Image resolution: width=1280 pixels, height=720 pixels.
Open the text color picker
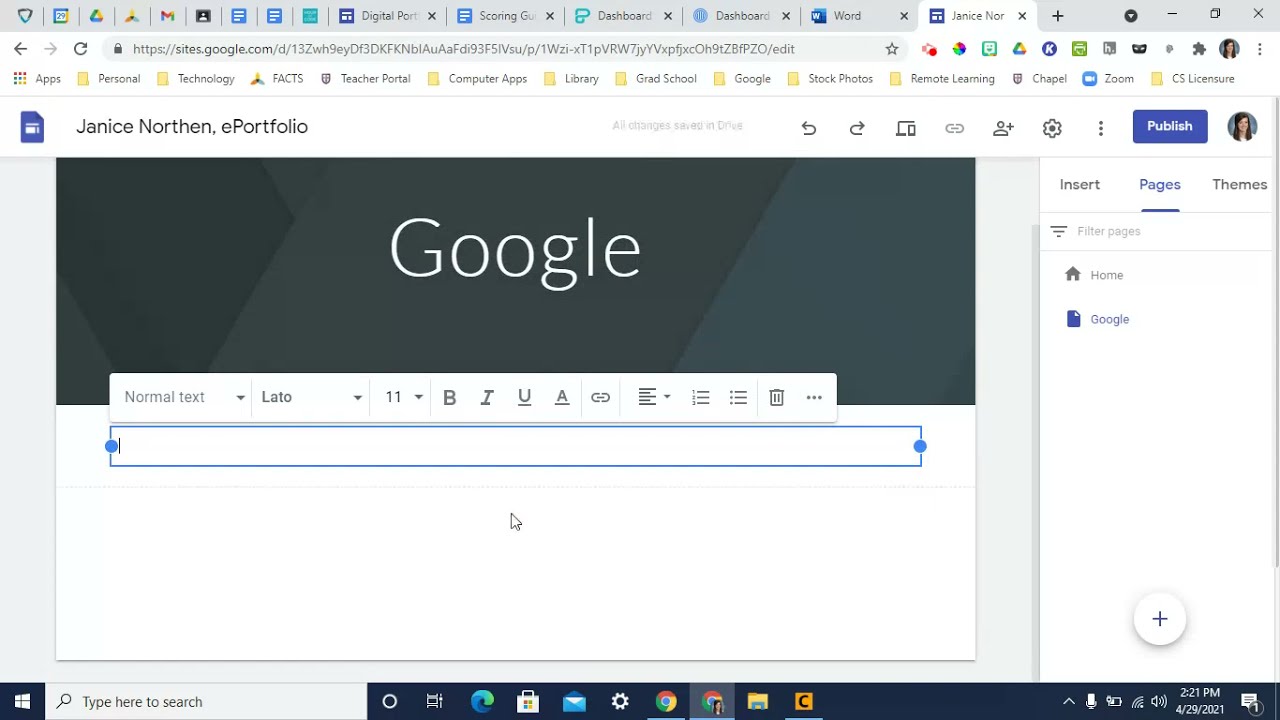click(562, 397)
